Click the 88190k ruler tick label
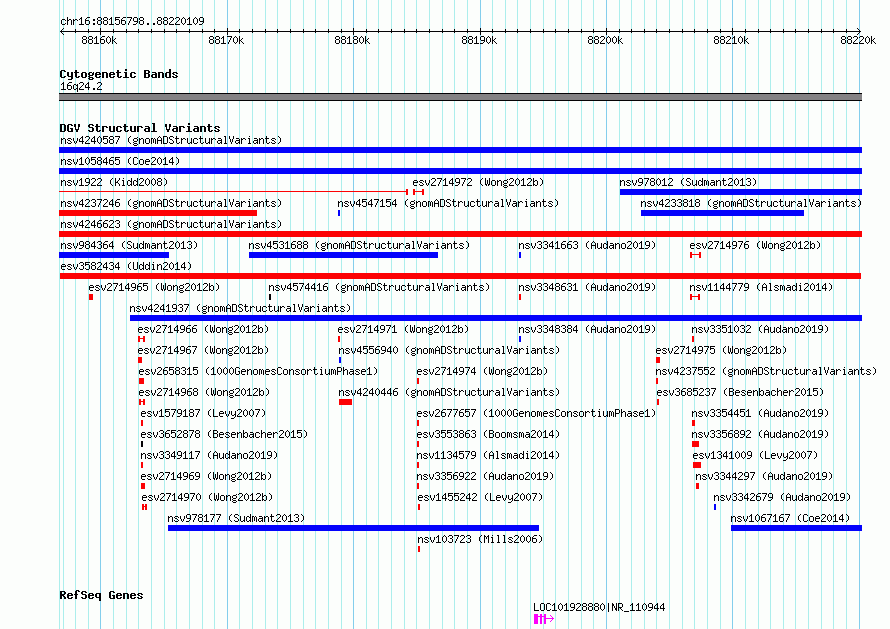Viewport: 890px width, 629px height. pos(479,41)
